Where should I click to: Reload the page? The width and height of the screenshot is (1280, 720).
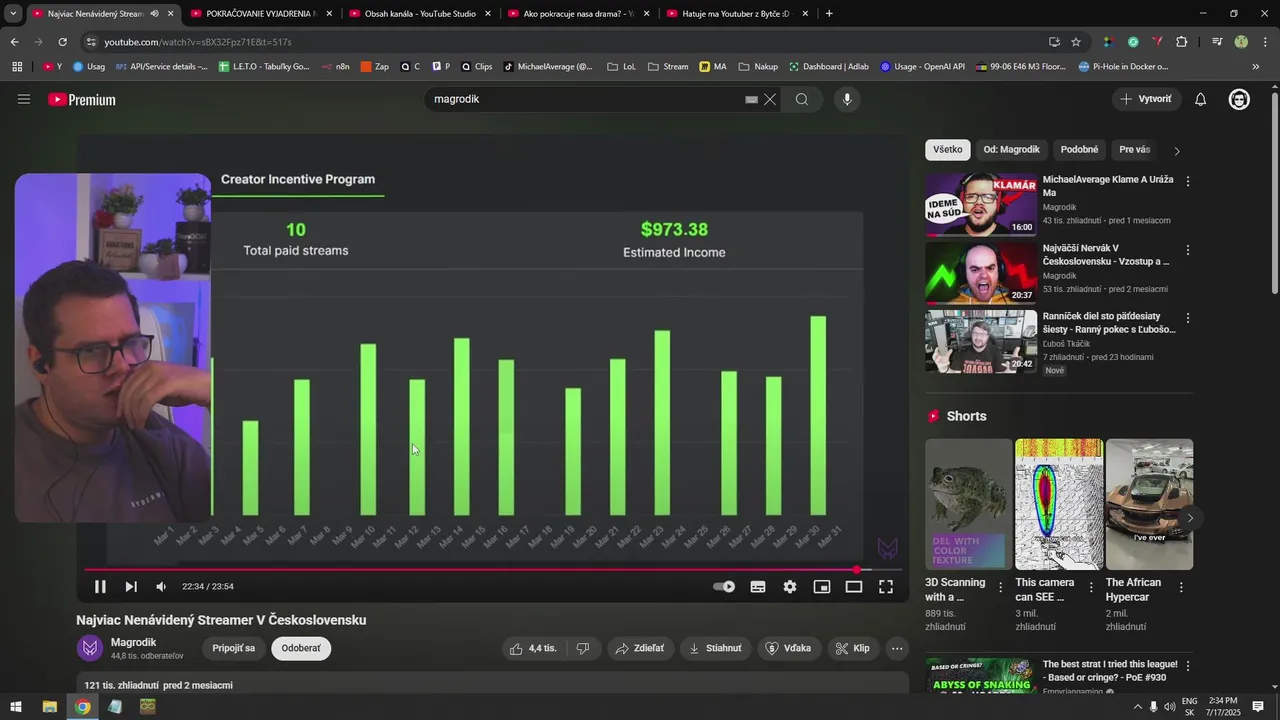pos(62,42)
